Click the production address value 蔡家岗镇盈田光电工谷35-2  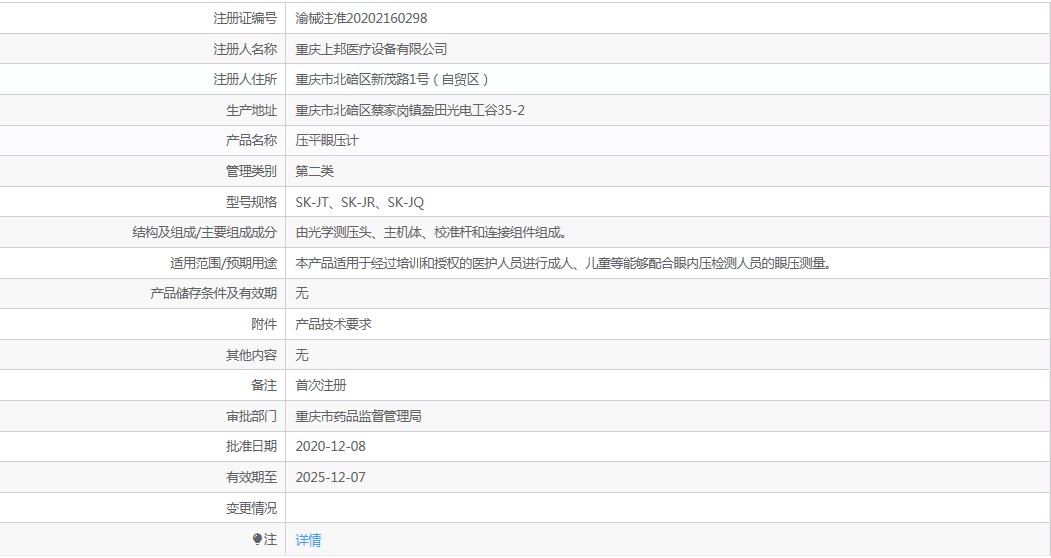(x=410, y=110)
